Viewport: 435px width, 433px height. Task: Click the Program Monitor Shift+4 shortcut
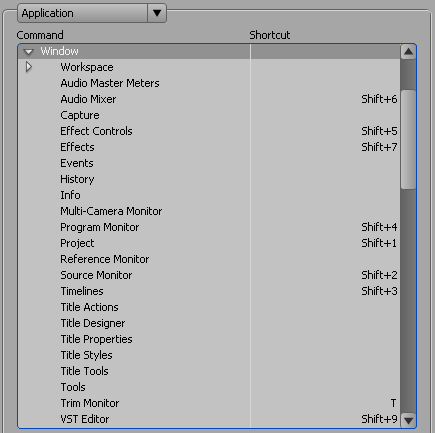tap(379, 227)
